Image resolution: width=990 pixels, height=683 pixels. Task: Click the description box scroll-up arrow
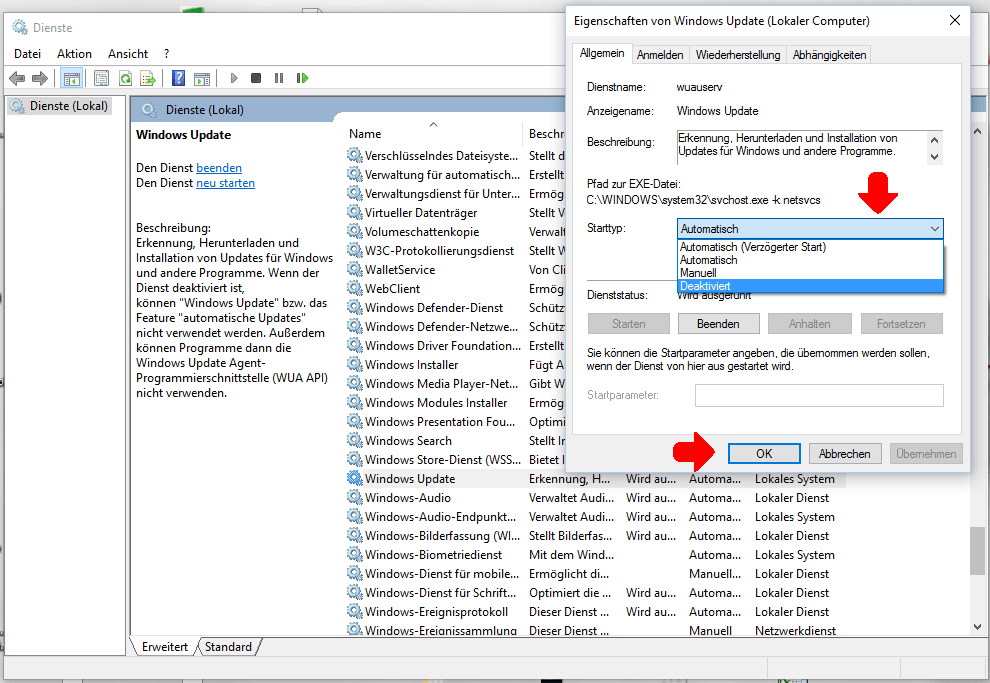pyautogui.click(x=934, y=140)
